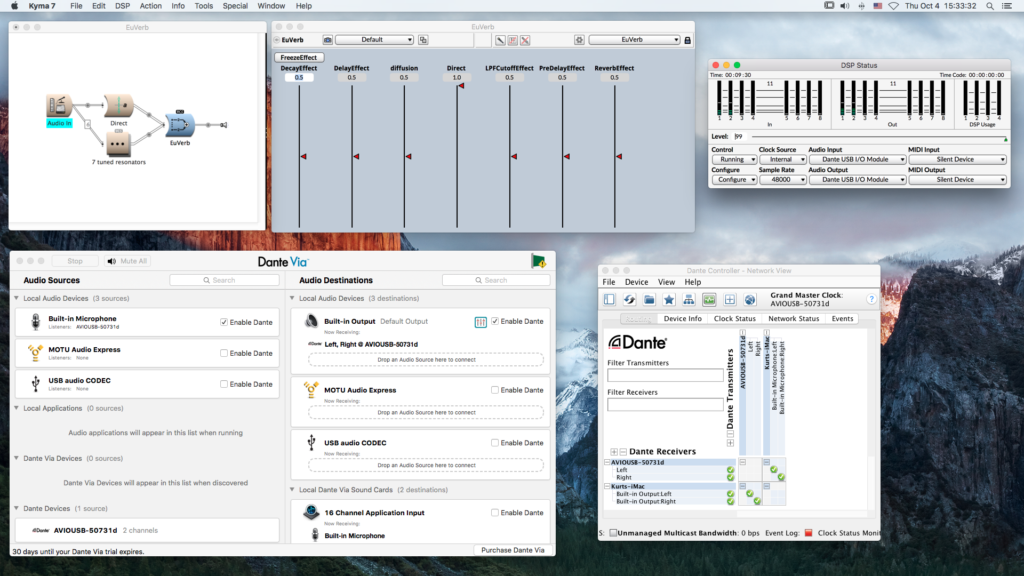Open the DSP menu in menu bar
The height and width of the screenshot is (576, 1024).
122,6
